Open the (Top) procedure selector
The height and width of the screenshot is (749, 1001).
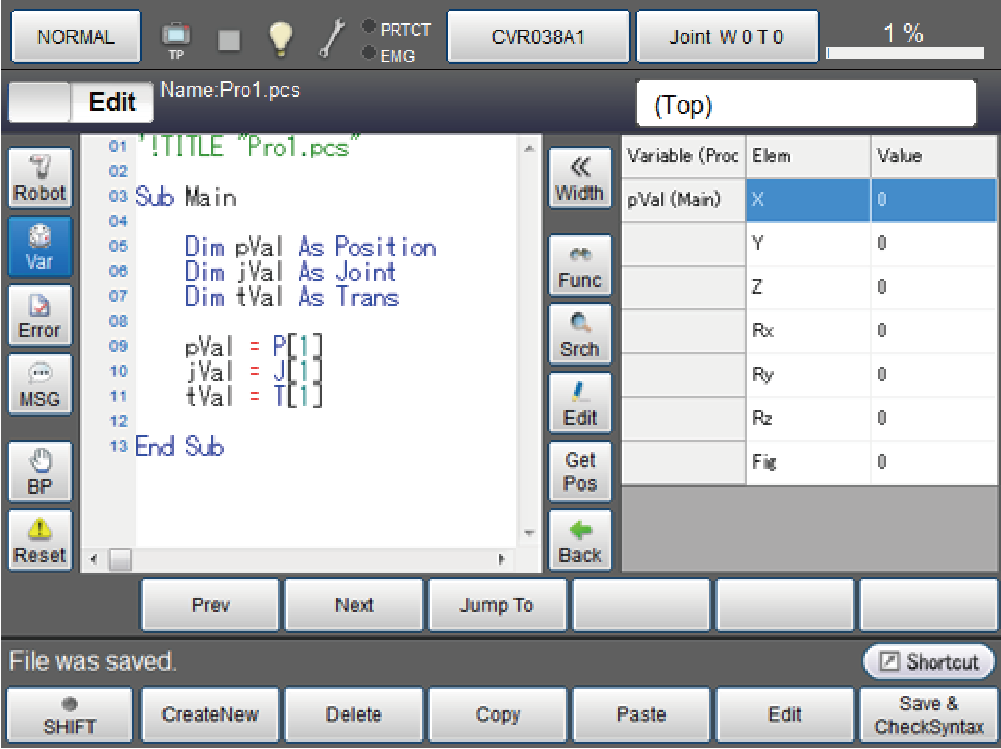[x=806, y=105]
